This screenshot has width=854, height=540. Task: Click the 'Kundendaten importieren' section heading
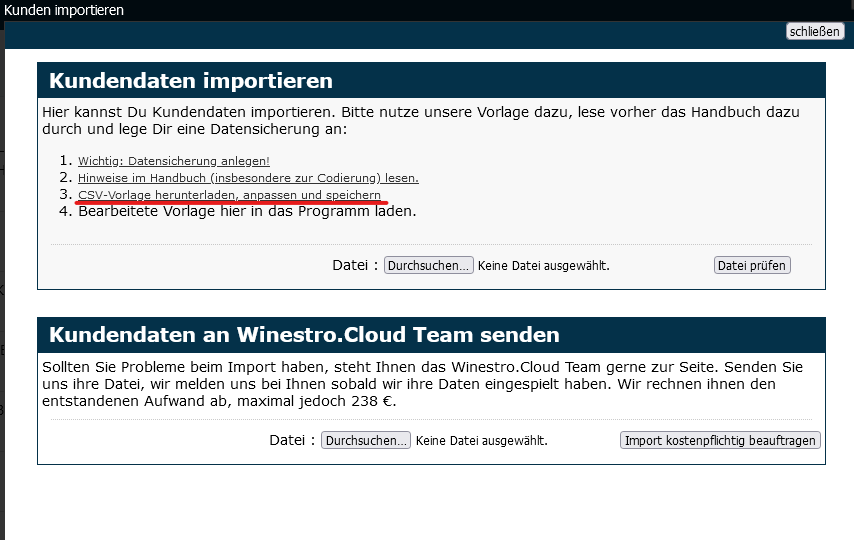click(191, 81)
